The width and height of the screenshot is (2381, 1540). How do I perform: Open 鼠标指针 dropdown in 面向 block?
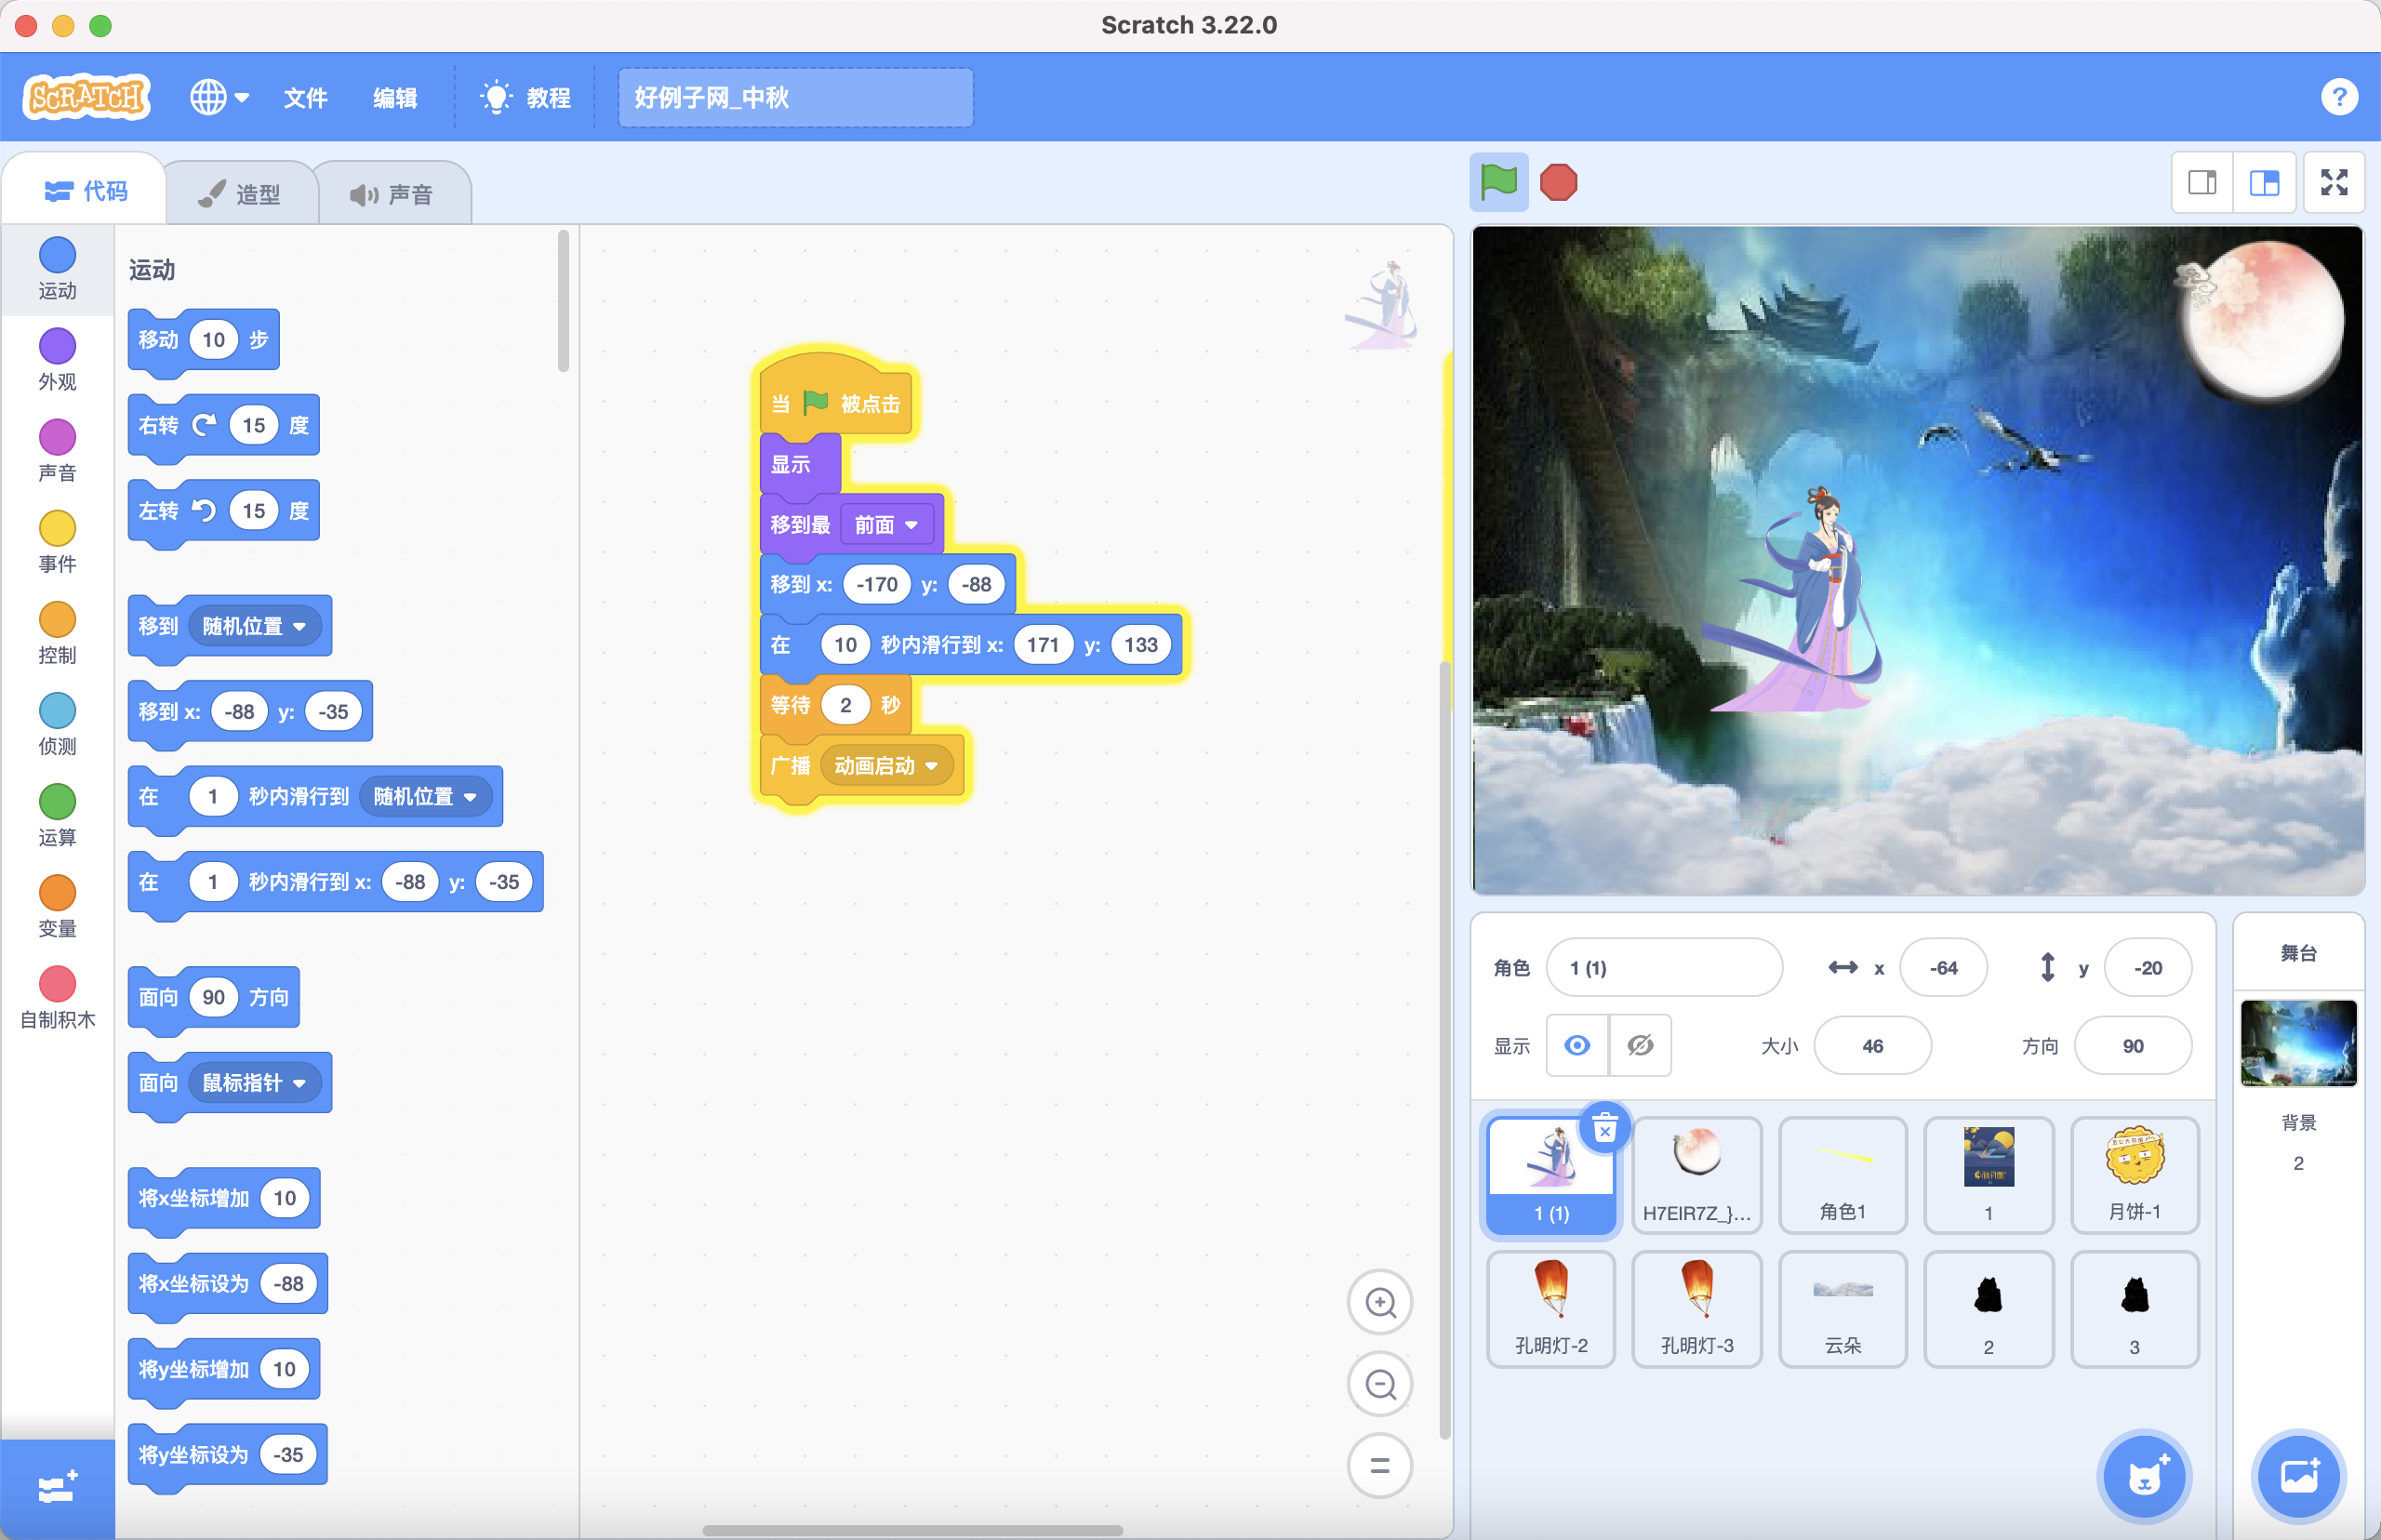click(254, 1082)
